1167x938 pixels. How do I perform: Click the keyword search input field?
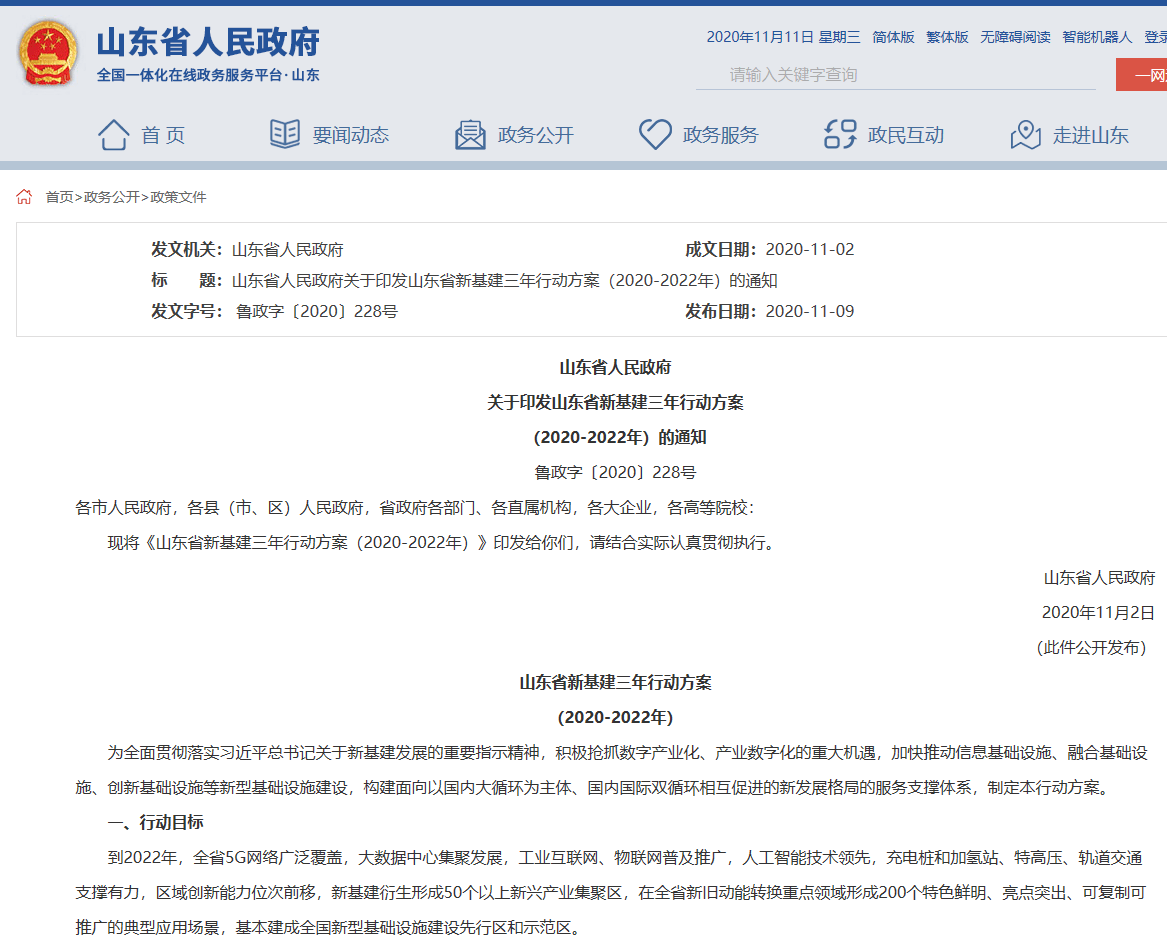click(x=900, y=75)
